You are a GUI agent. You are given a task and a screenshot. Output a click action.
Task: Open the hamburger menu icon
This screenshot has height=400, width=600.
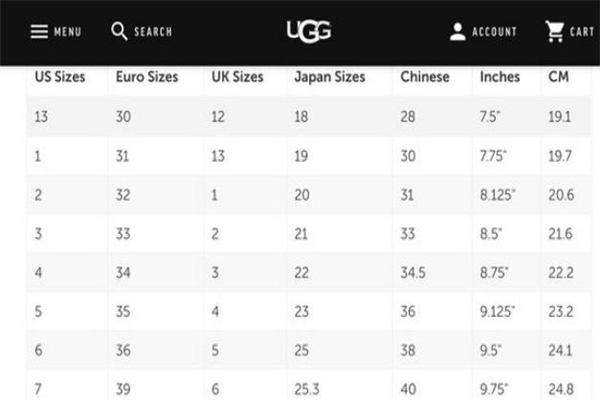tap(39, 32)
